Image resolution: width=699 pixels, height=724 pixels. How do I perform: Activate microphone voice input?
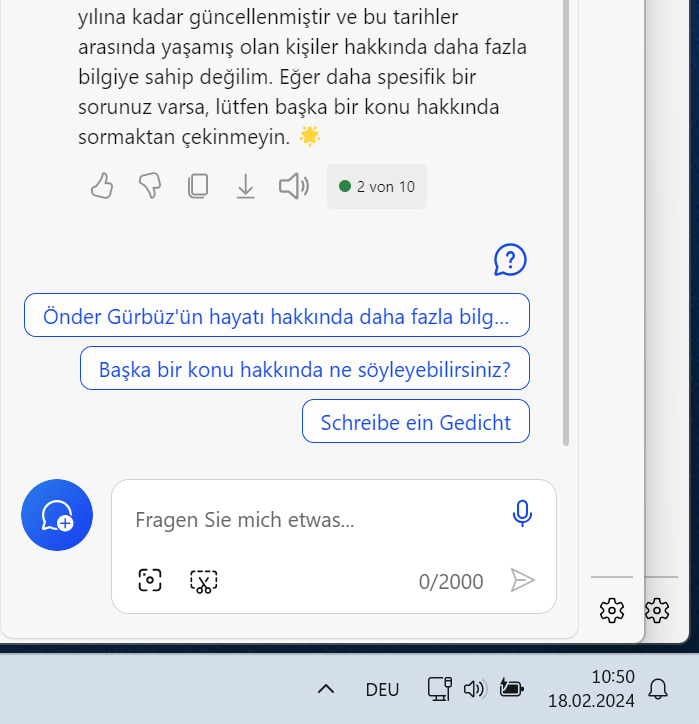[522, 513]
